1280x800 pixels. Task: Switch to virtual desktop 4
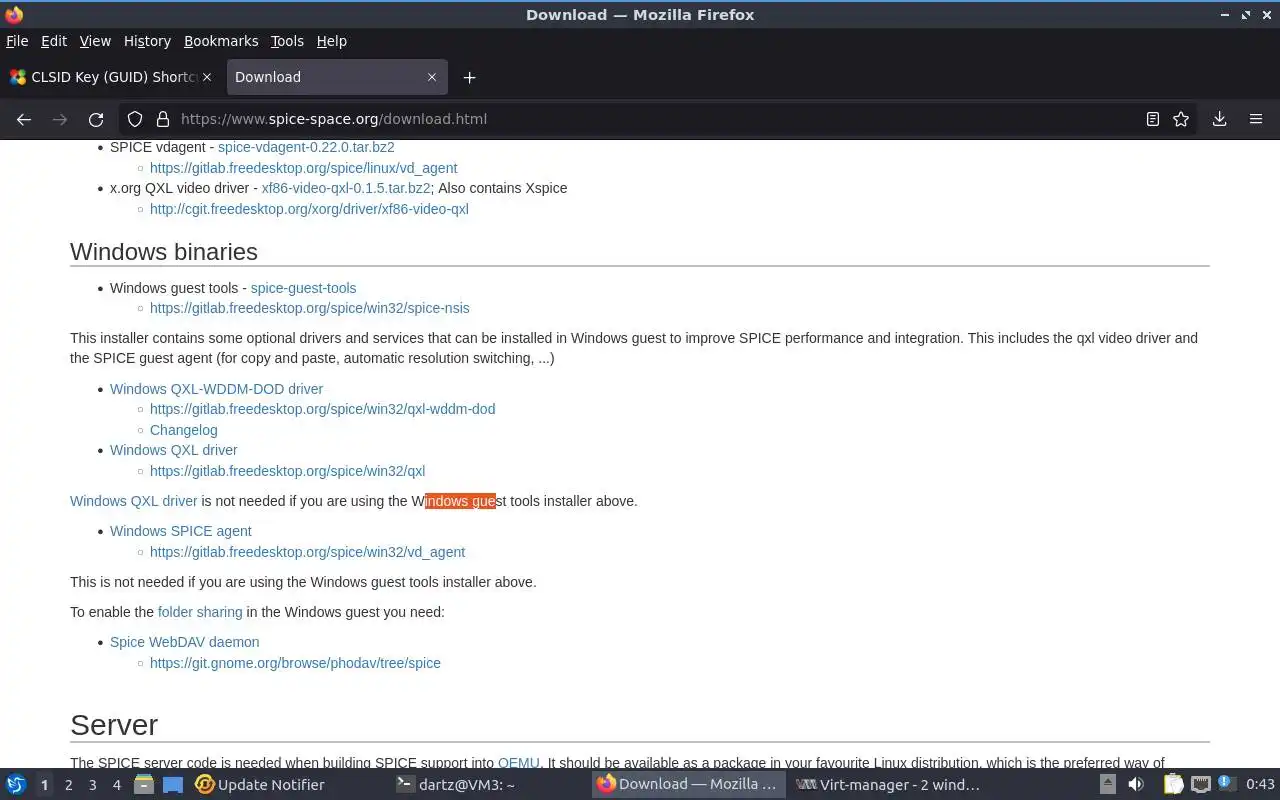point(116,785)
